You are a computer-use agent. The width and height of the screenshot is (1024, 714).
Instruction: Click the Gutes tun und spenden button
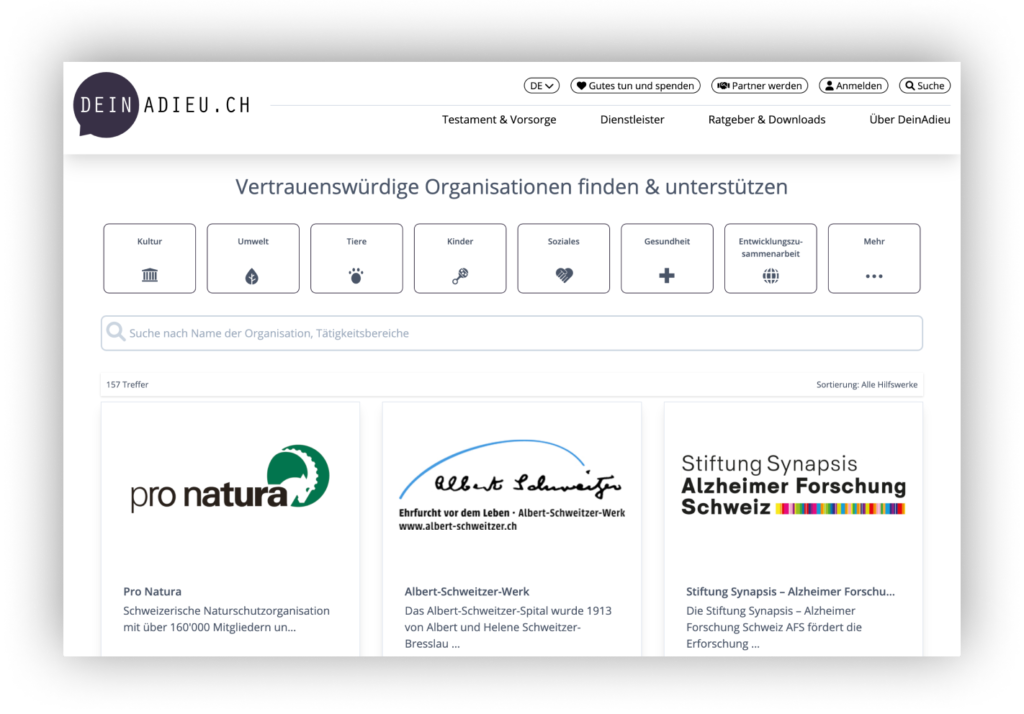[635, 86]
